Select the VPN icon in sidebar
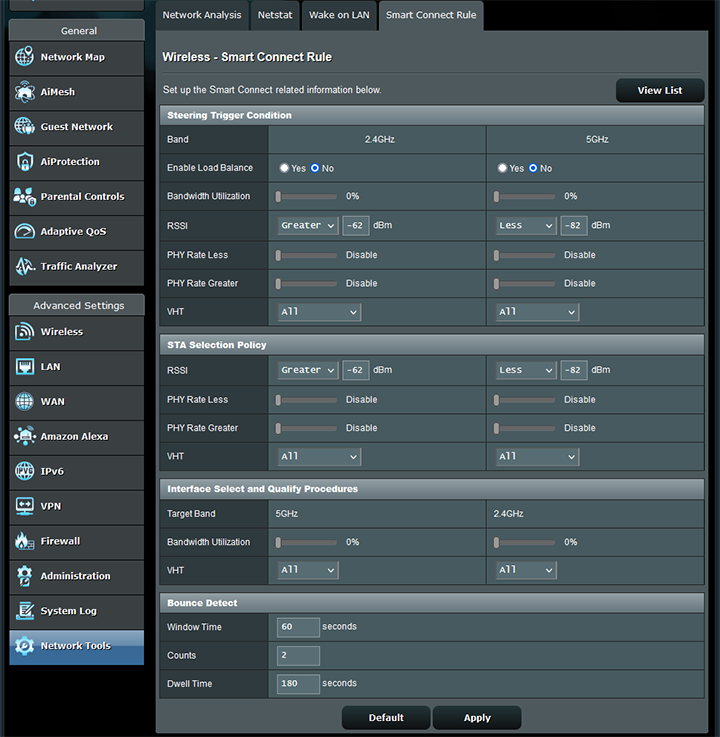 pos(25,506)
